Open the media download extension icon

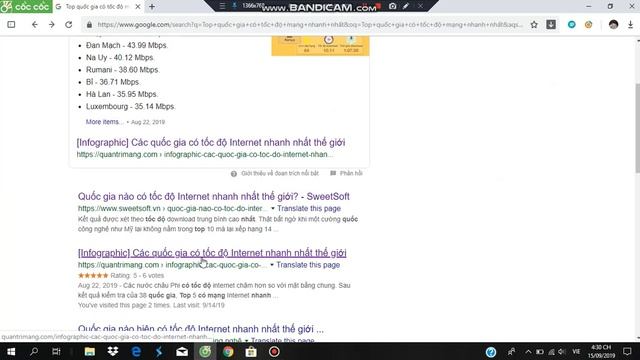551,24
